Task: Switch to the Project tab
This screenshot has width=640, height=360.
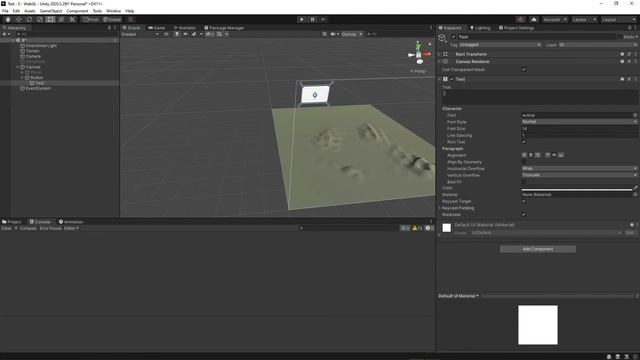Action: 11,222
